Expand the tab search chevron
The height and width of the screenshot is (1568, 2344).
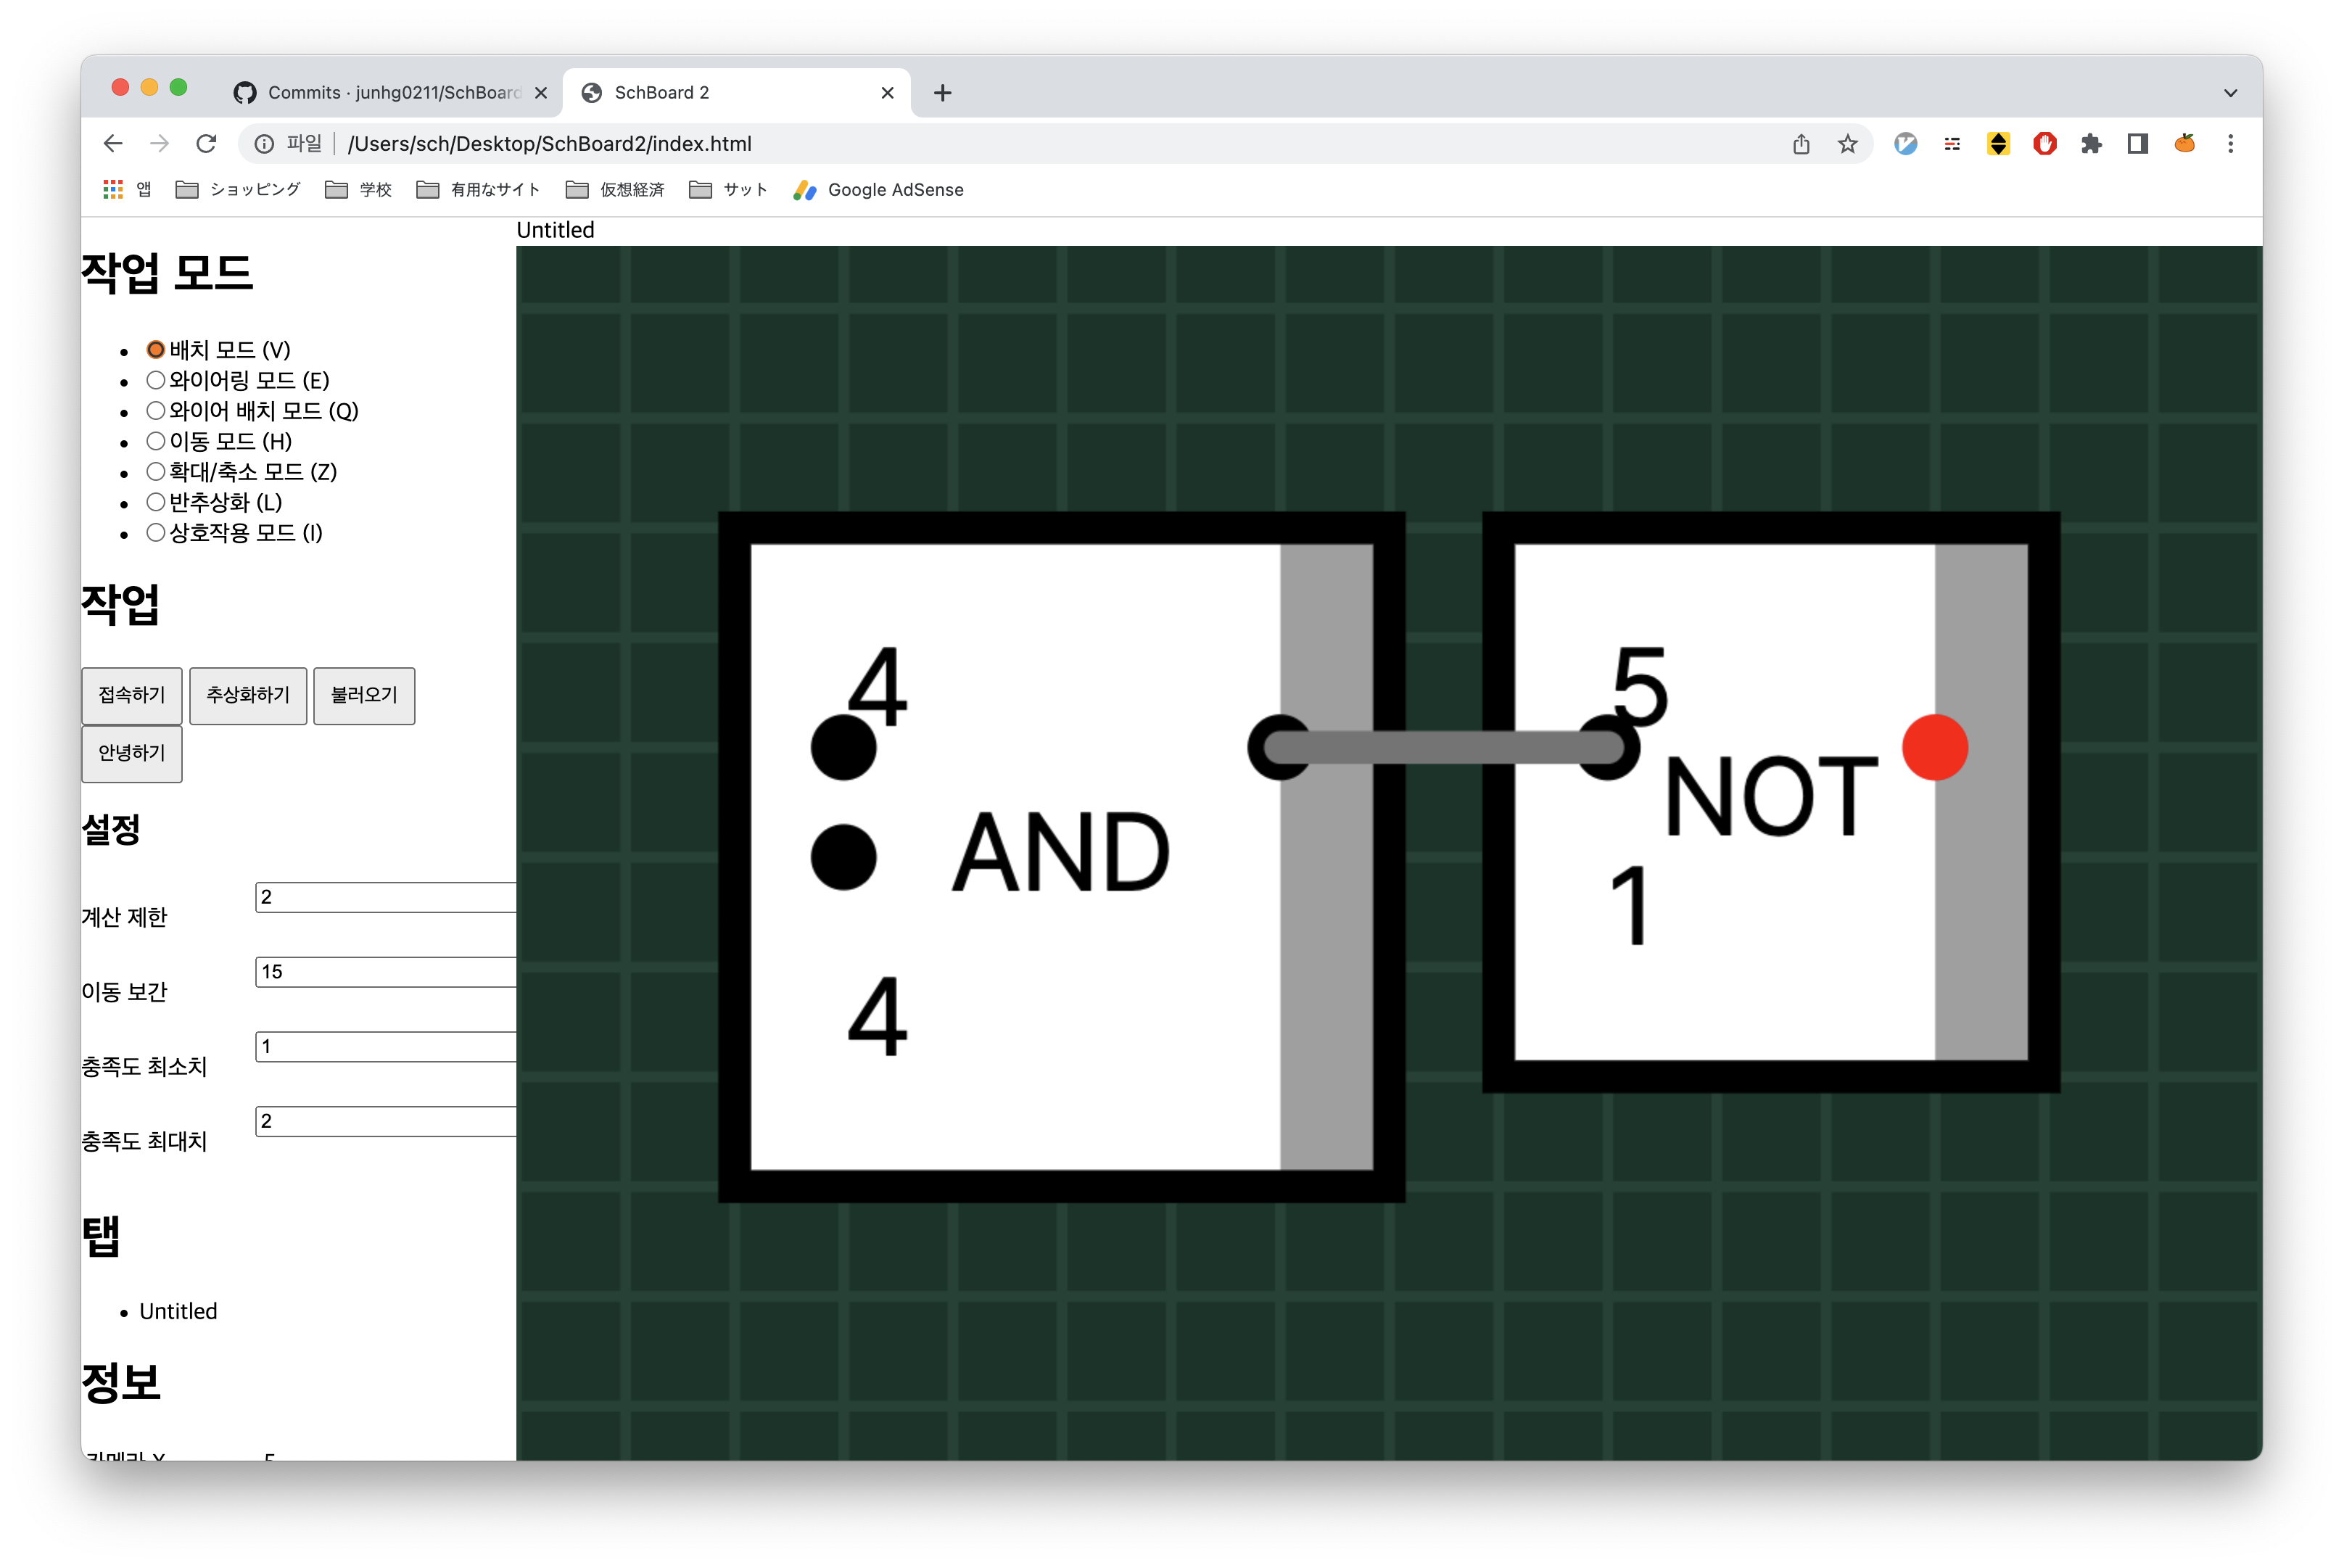click(2230, 93)
